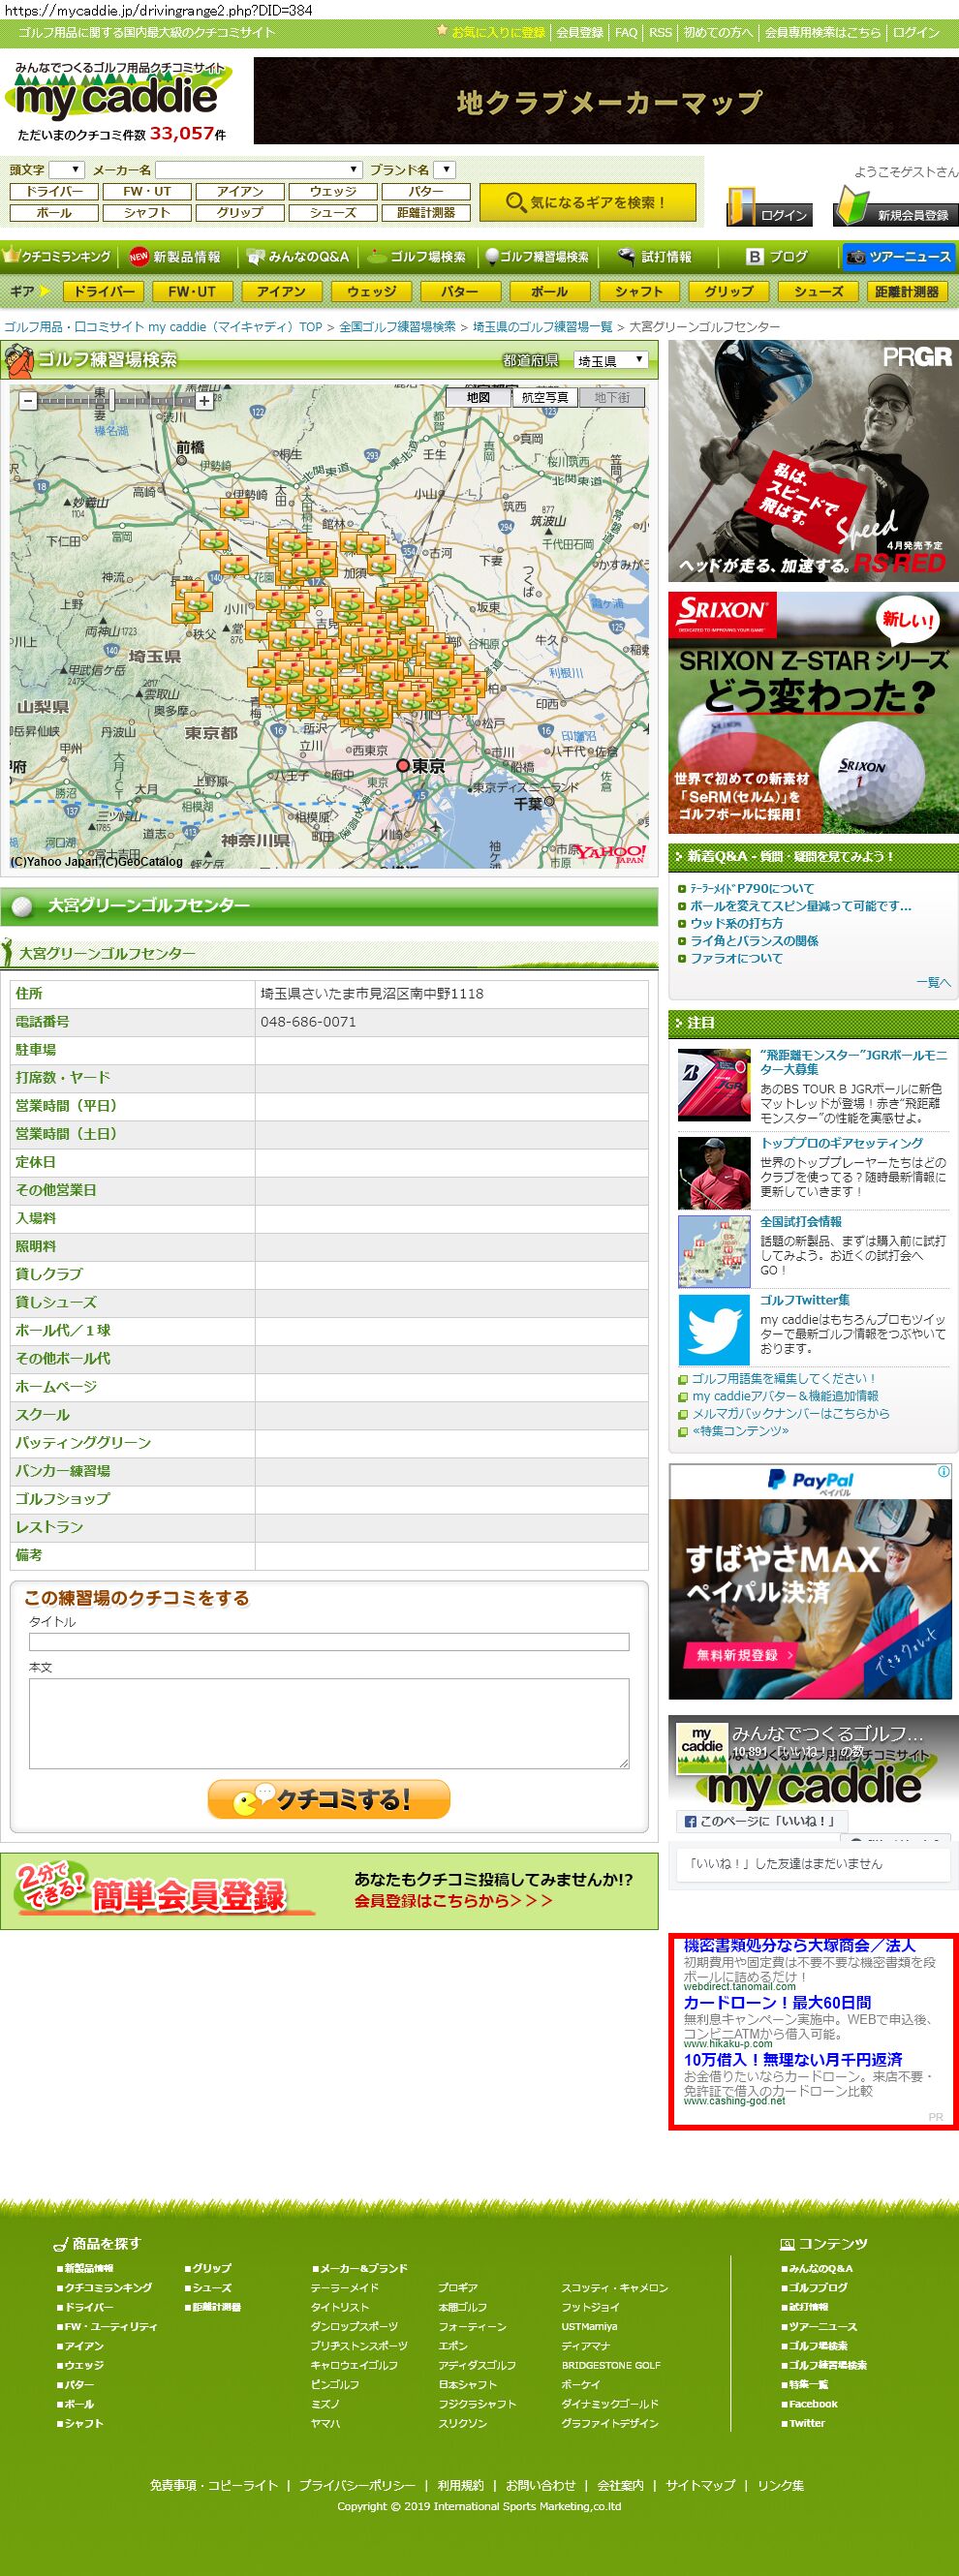Switch map to 地下街 view
959x2576 pixels.
pyautogui.click(x=612, y=397)
